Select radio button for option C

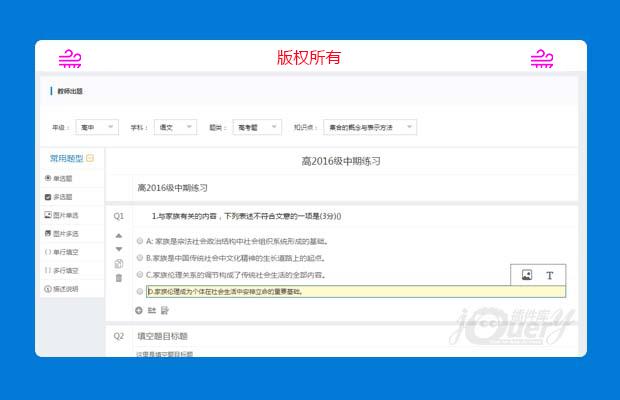coord(140,274)
